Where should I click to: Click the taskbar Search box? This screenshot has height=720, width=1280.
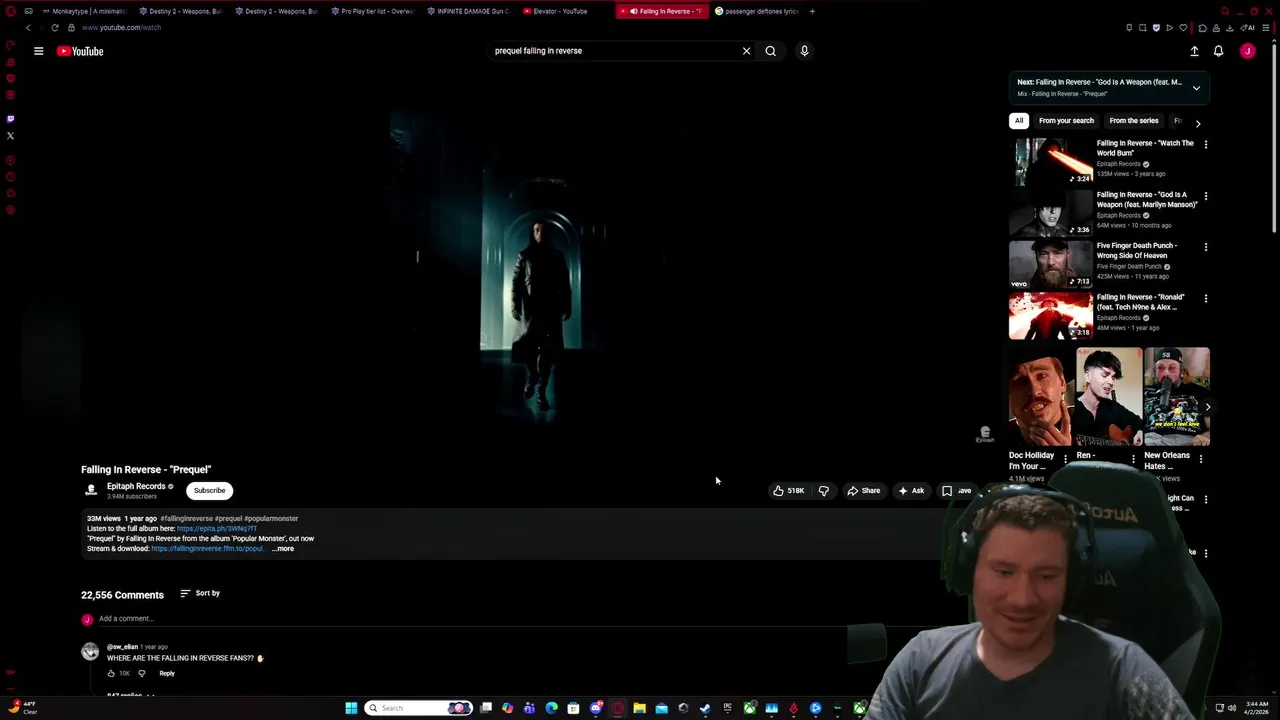pyautogui.click(x=419, y=708)
